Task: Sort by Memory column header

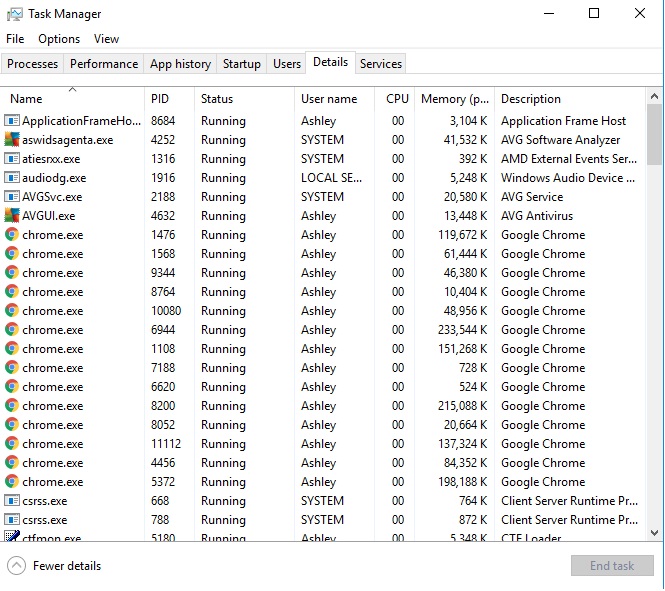Action: 454,99
